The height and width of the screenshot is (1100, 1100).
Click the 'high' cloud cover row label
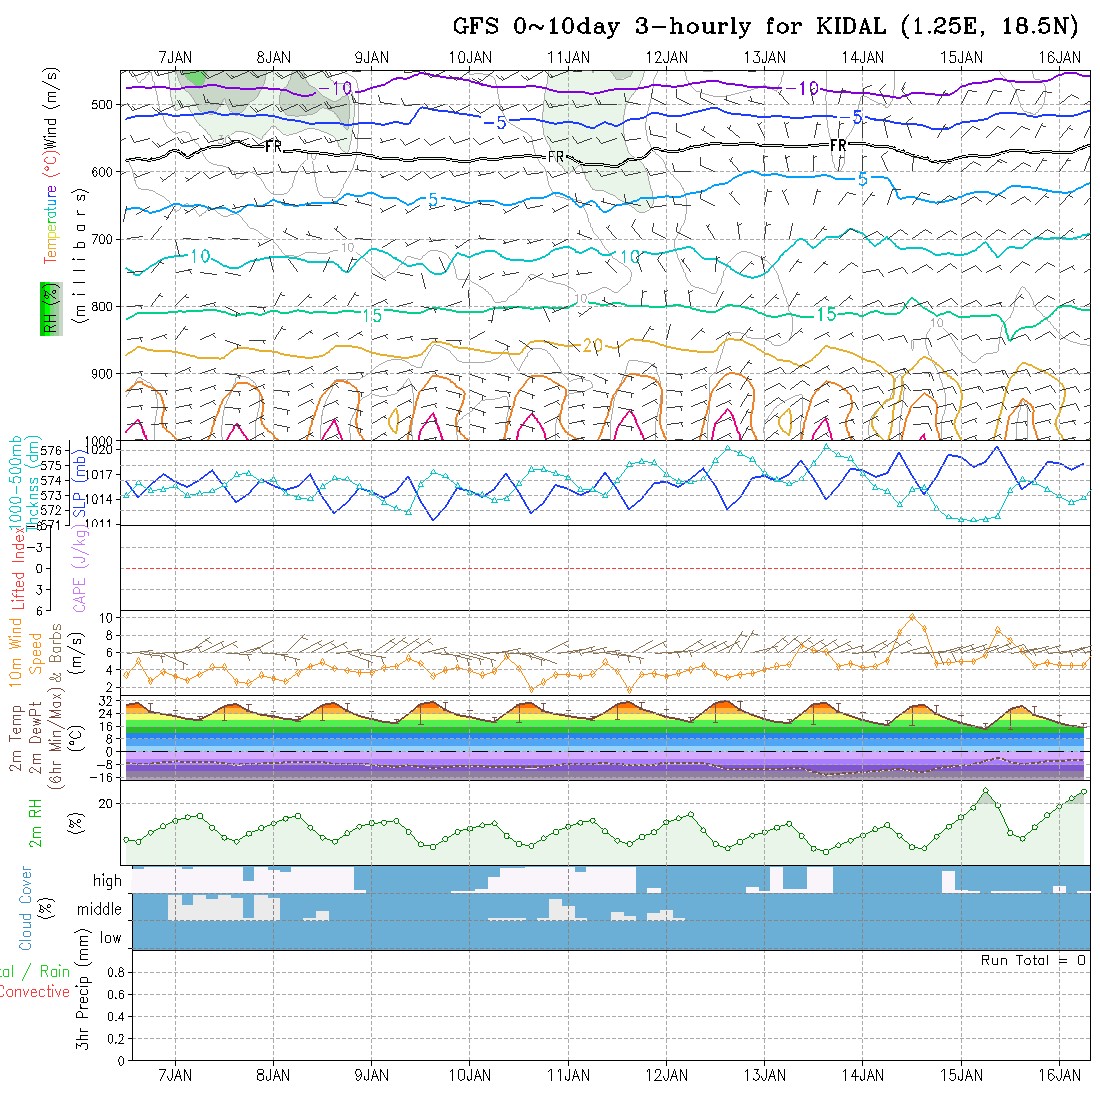pos(107,881)
